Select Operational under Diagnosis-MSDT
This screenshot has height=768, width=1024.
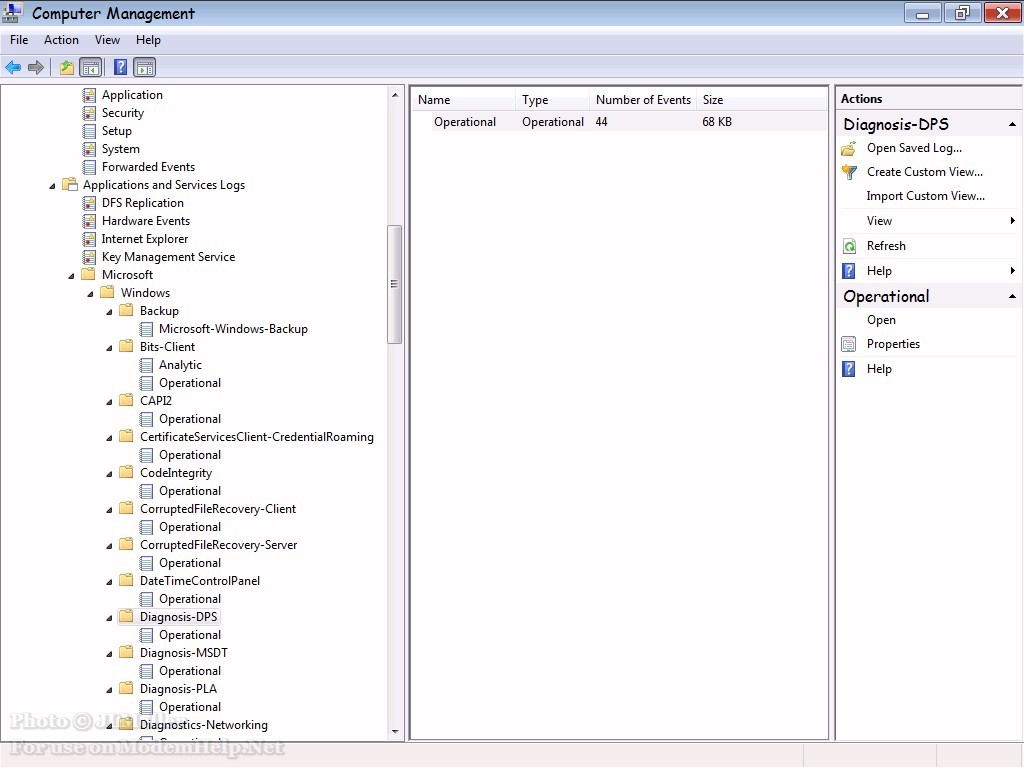(190, 671)
